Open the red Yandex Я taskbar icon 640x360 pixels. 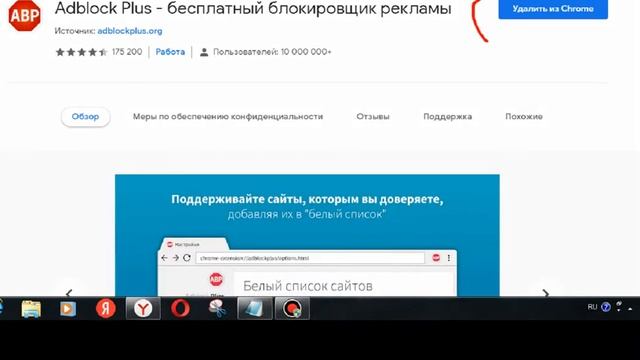click(106, 309)
